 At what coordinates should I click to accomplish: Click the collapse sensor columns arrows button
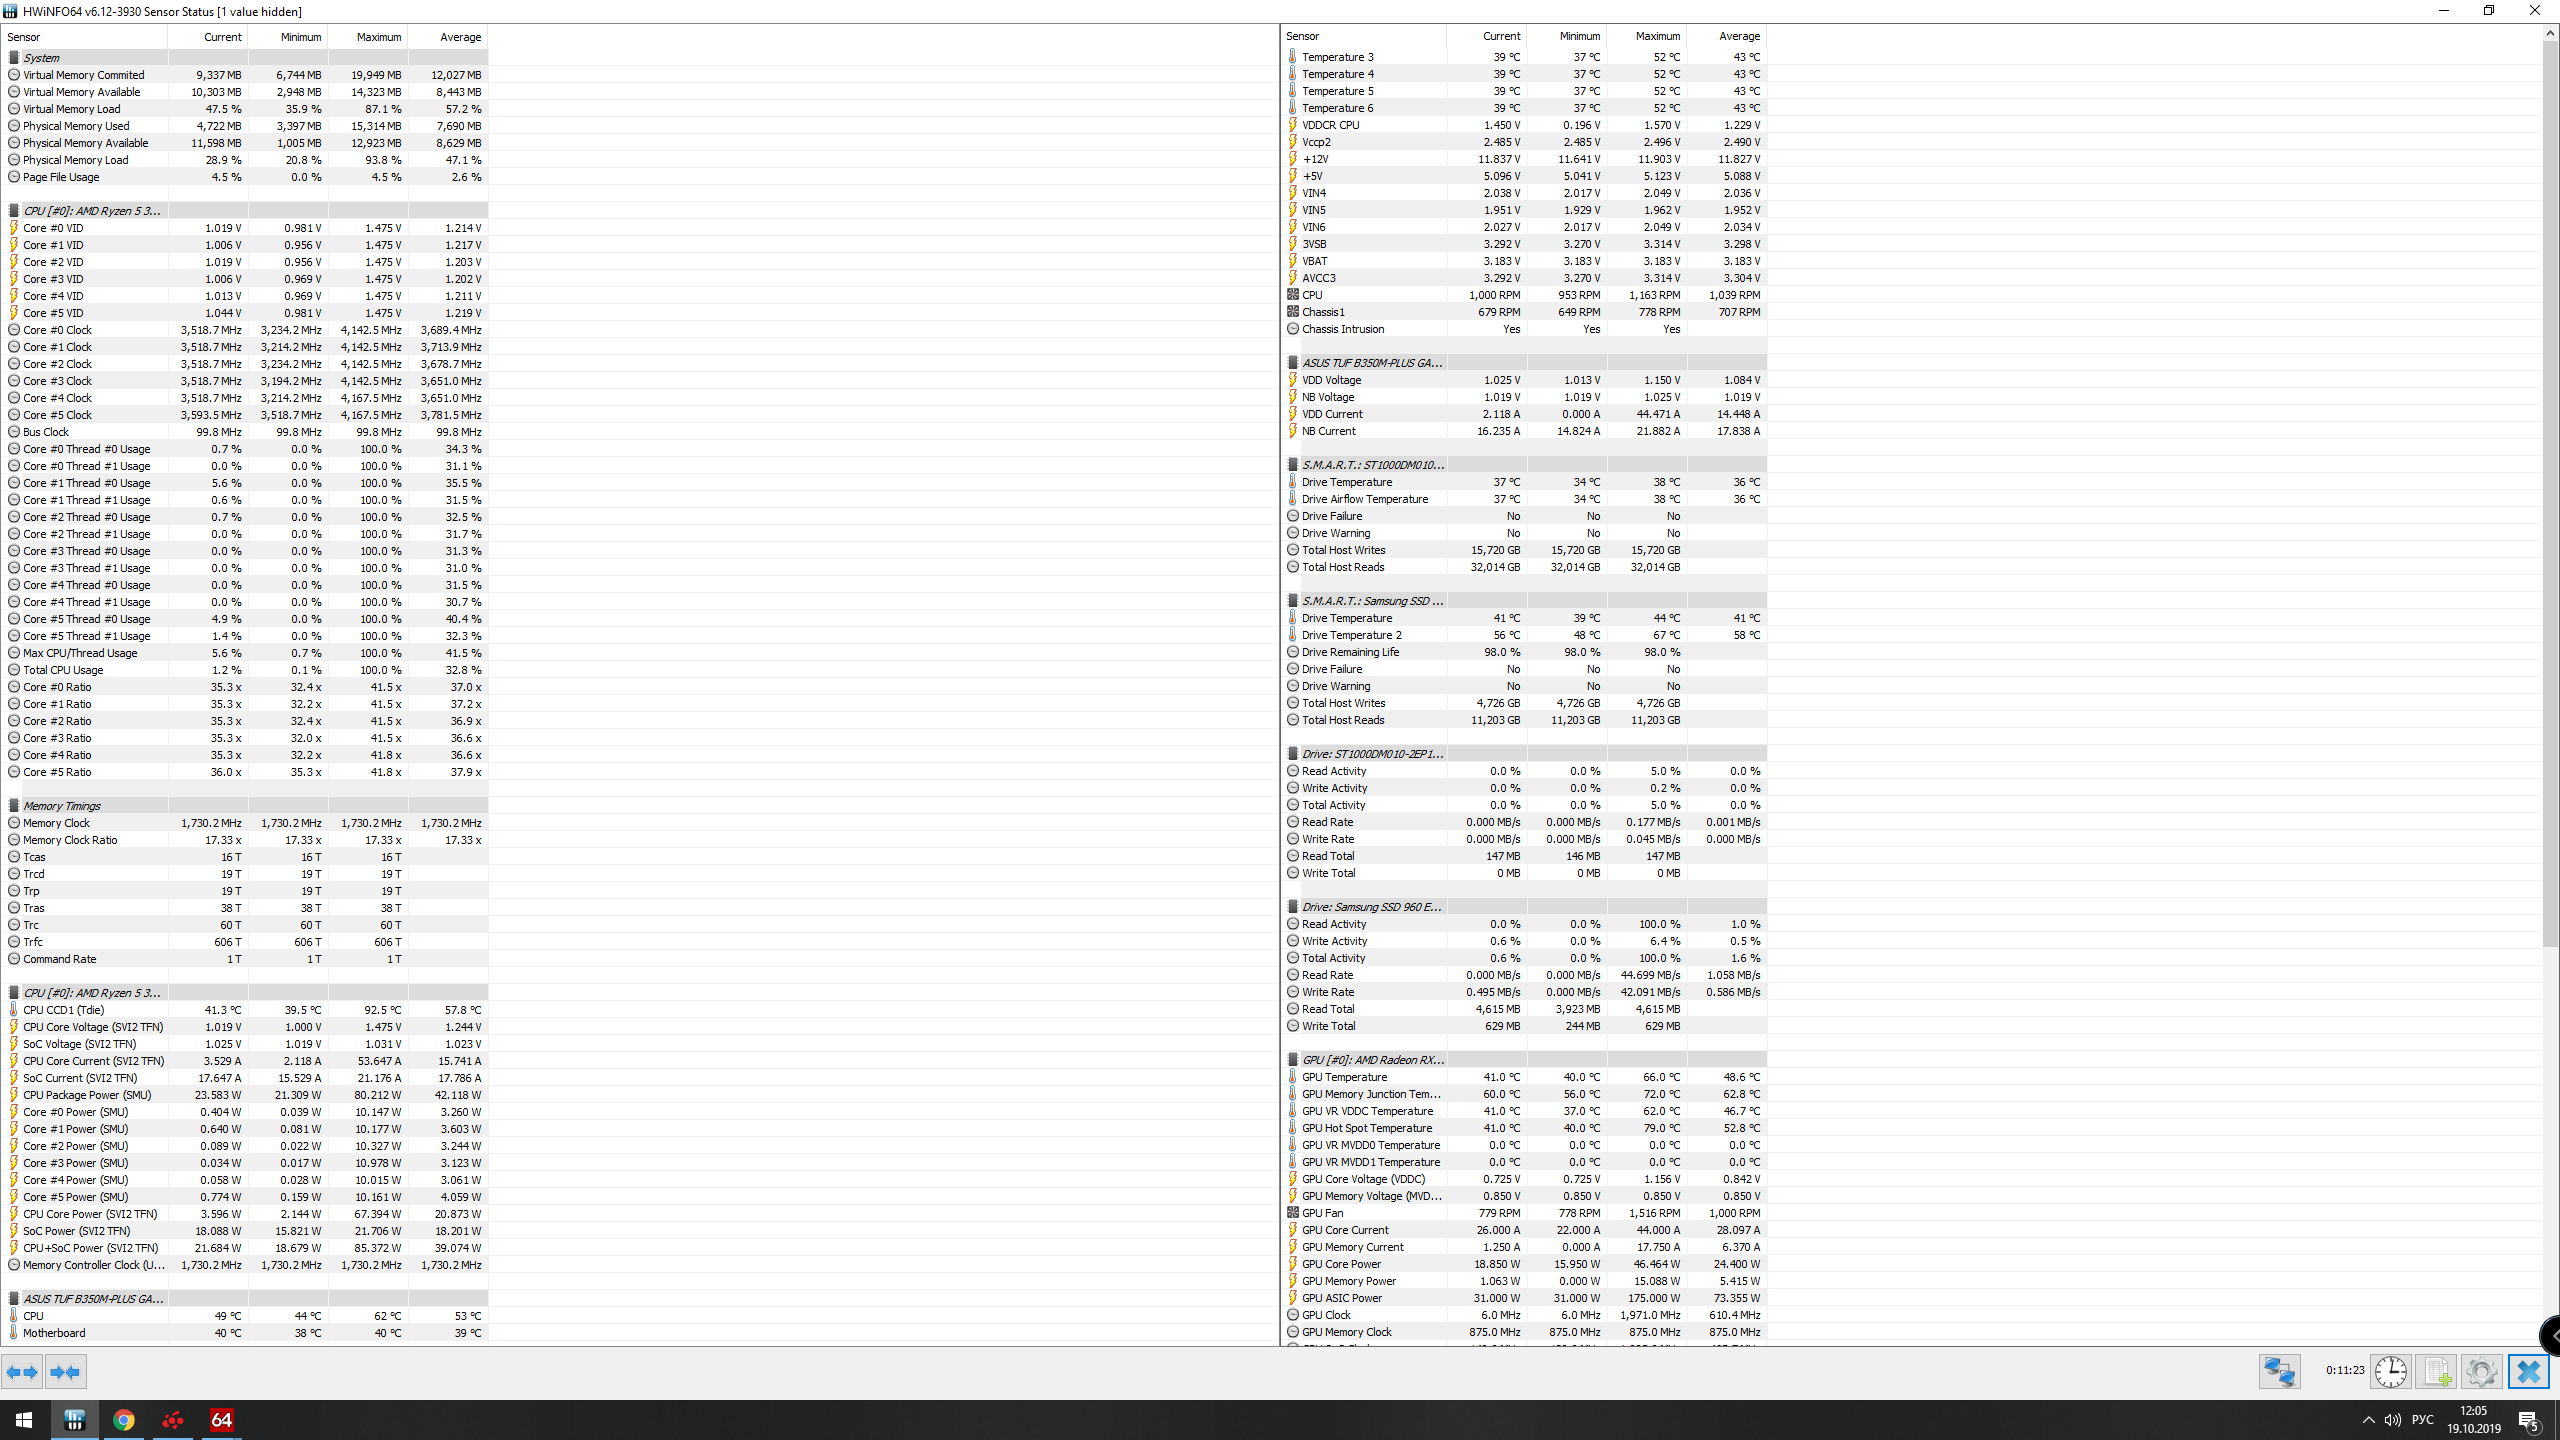pyautogui.click(x=66, y=1372)
